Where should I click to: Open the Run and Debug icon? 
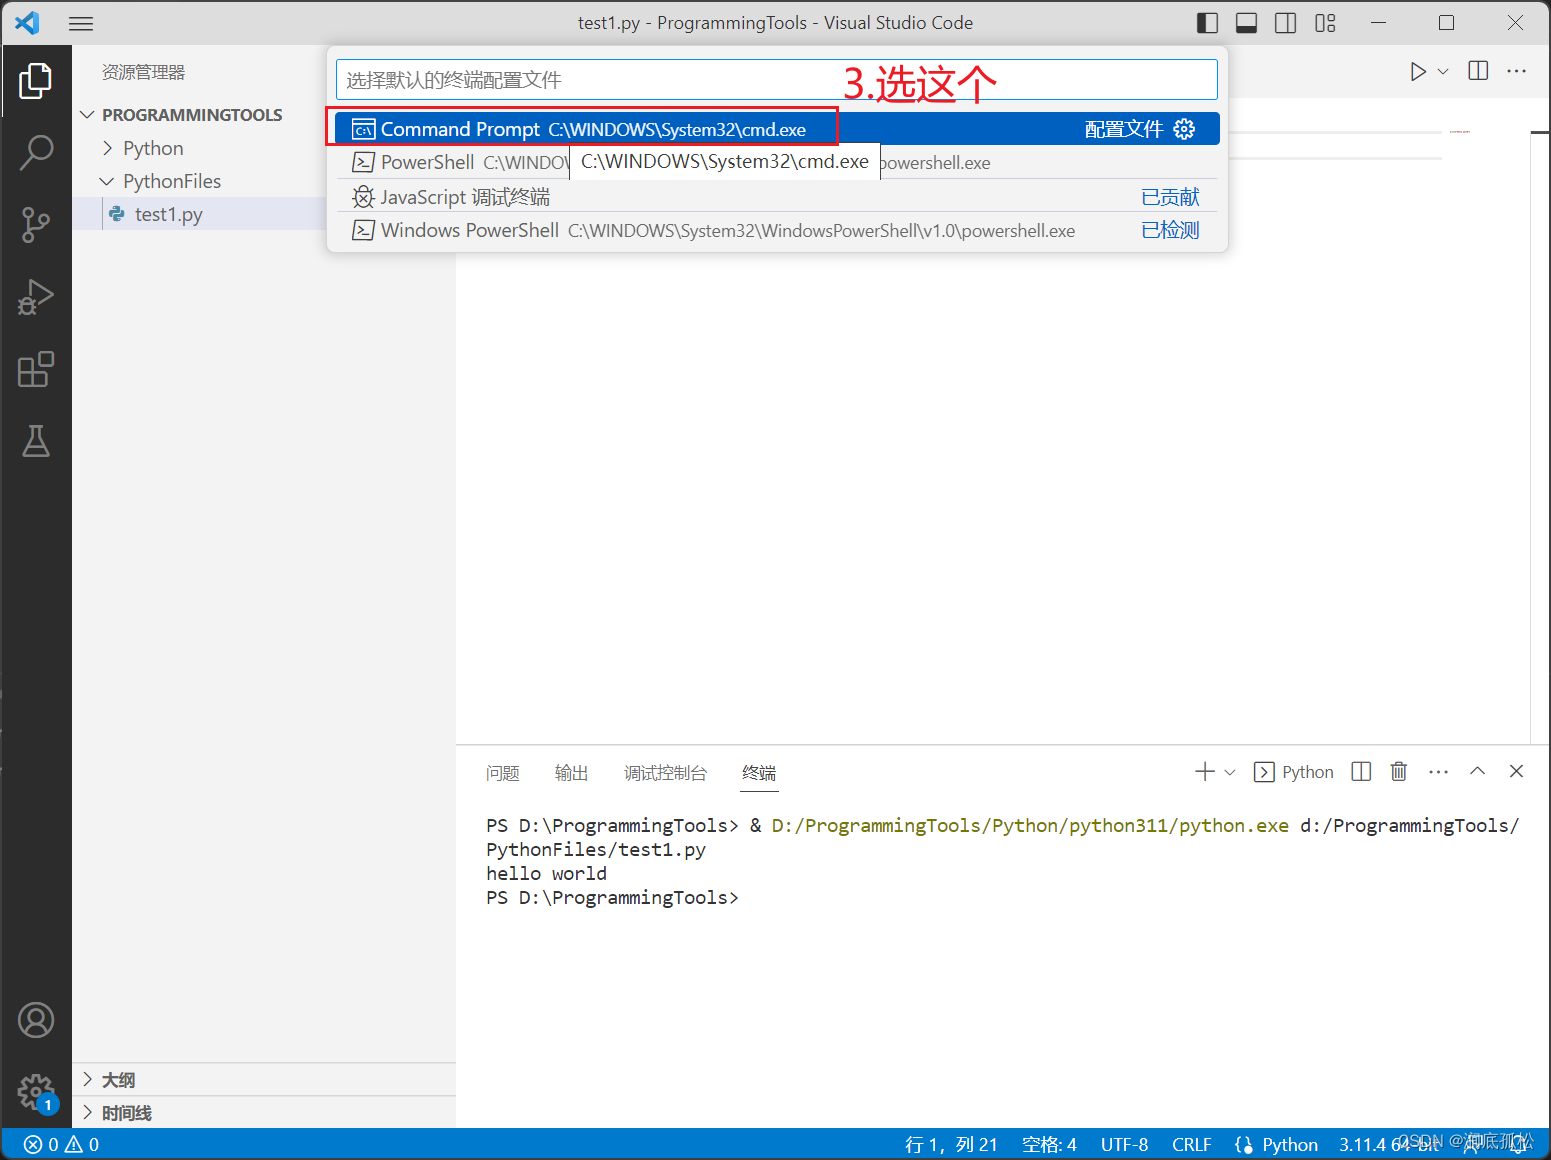[37, 297]
